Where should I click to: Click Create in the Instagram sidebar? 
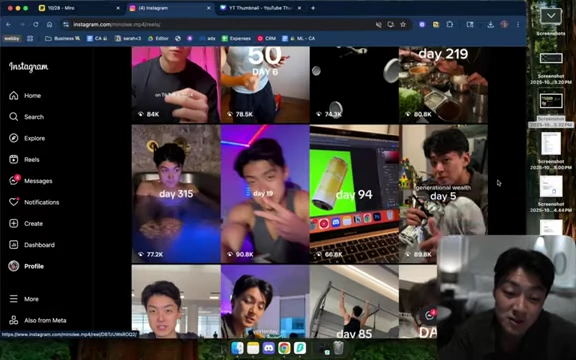pos(26,223)
